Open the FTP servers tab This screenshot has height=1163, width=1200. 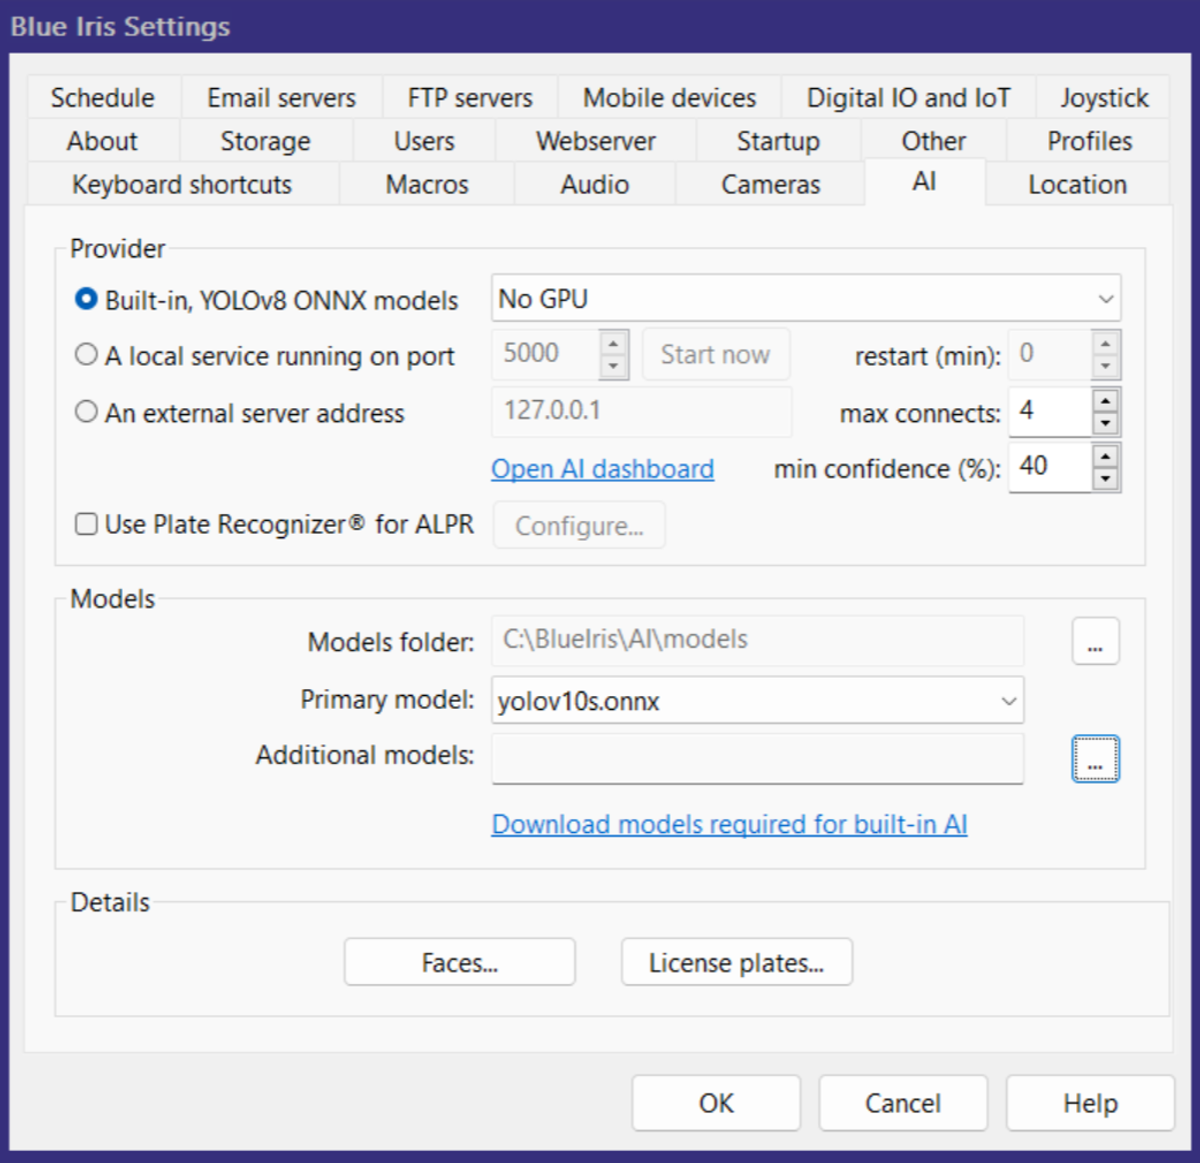coord(470,98)
